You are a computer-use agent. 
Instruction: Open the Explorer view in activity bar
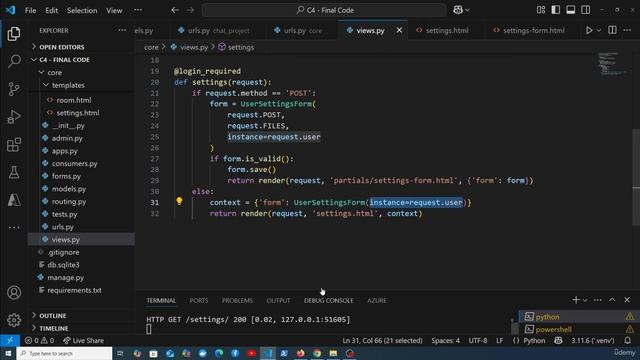(x=14, y=33)
